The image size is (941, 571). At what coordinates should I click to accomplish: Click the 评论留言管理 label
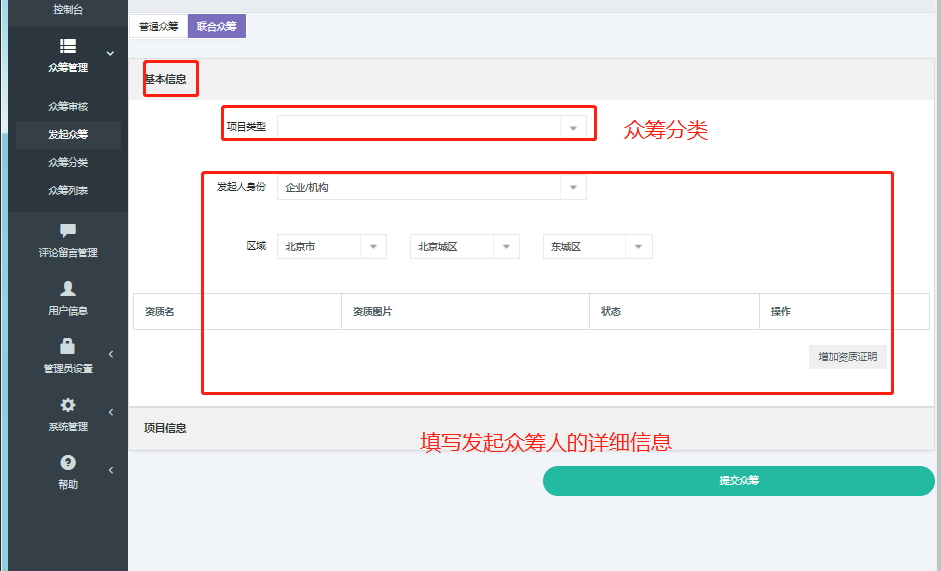pos(68,253)
